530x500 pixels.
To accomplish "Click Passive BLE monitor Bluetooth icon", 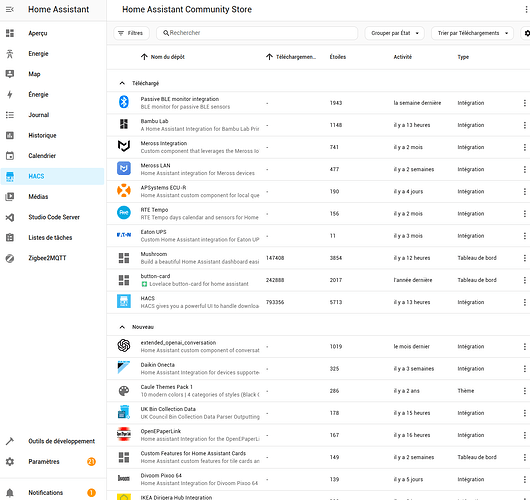I will coord(124,102).
